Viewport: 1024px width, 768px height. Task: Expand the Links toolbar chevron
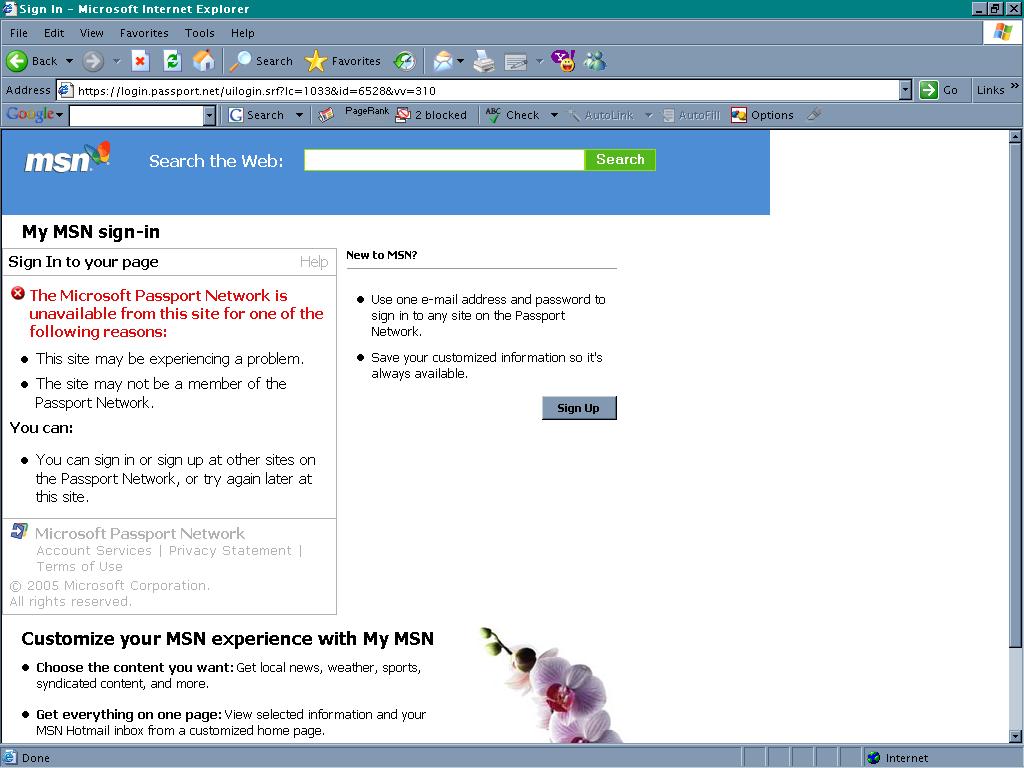tap(1014, 86)
